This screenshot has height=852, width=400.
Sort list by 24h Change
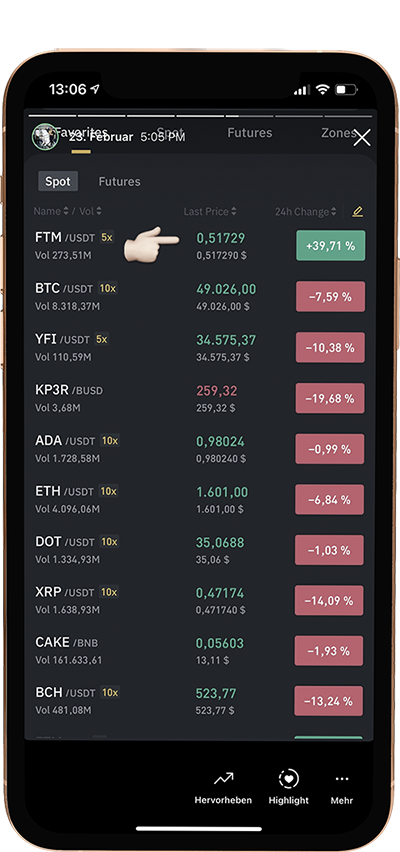[x=305, y=211]
